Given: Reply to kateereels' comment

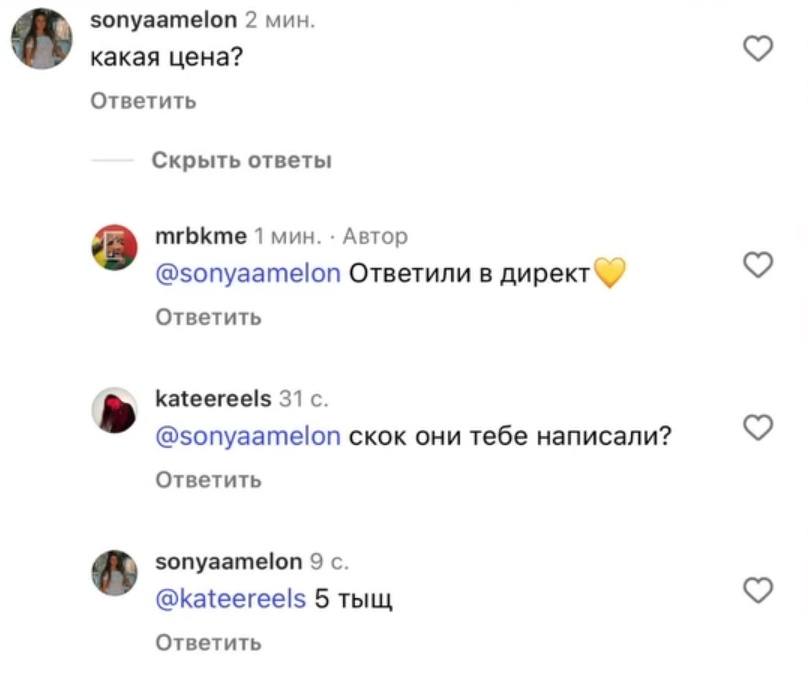Looking at the screenshot, I should (208, 479).
